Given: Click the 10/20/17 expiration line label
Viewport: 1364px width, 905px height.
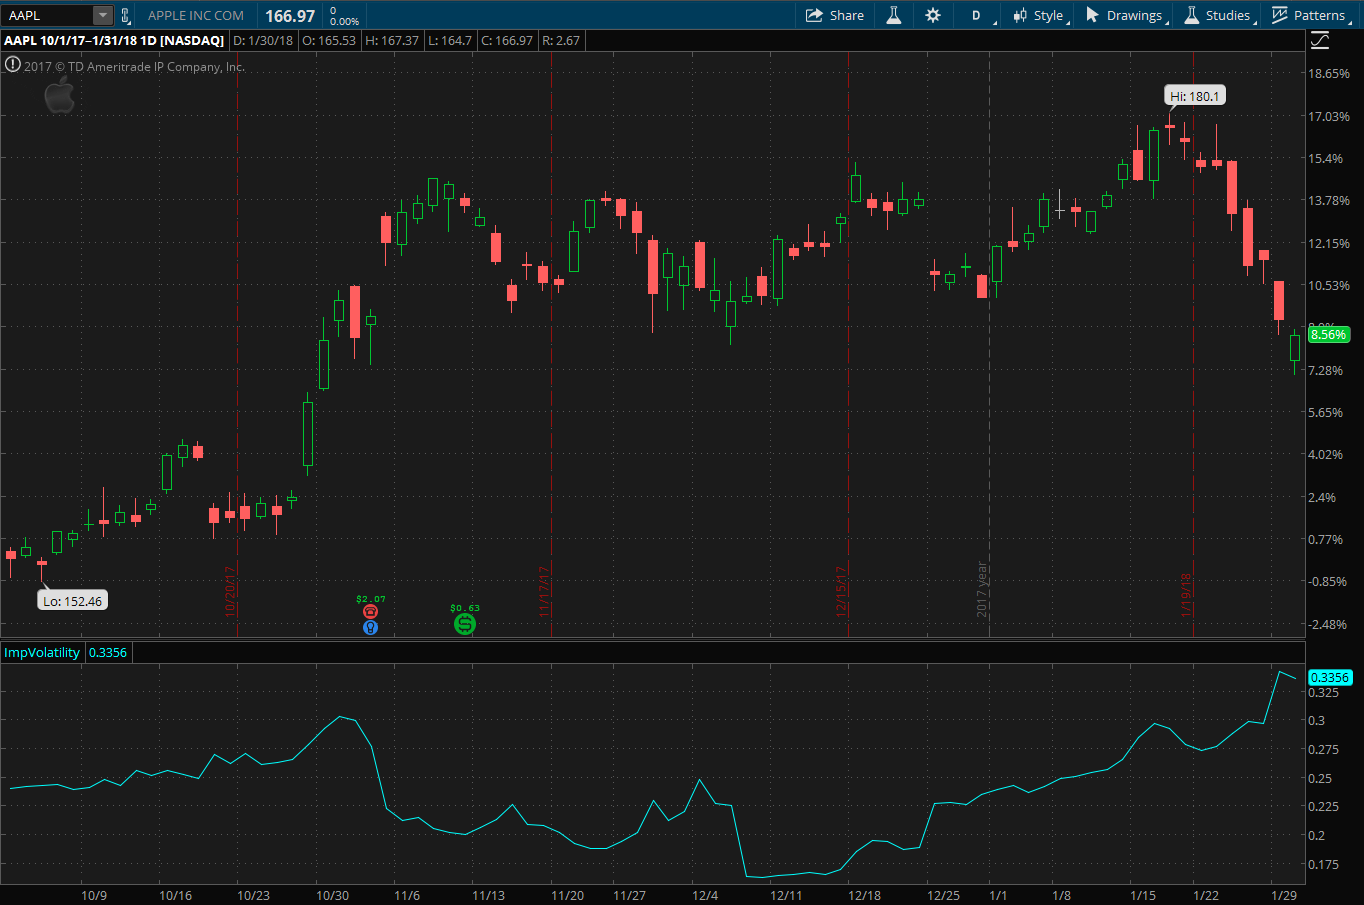Looking at the screenshot, I should tap(230, 591).
